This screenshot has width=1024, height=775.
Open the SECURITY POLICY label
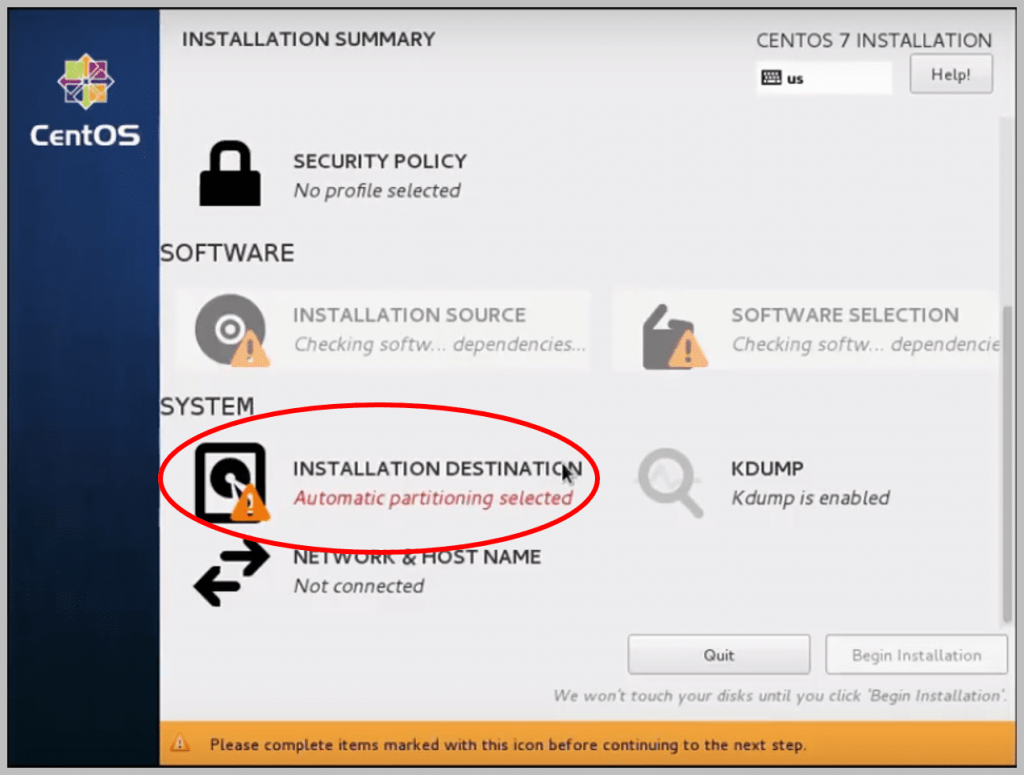(x=380, y=161)
